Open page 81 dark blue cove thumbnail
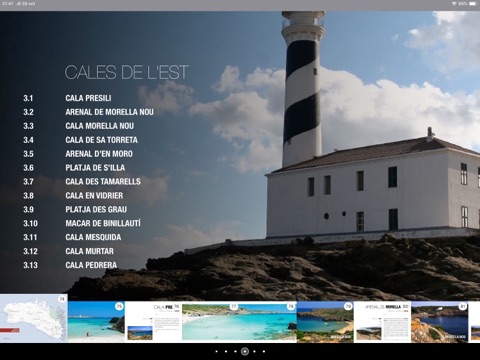Image resolution: width=480 pixels, height=360 pixels. pos(440,322)
